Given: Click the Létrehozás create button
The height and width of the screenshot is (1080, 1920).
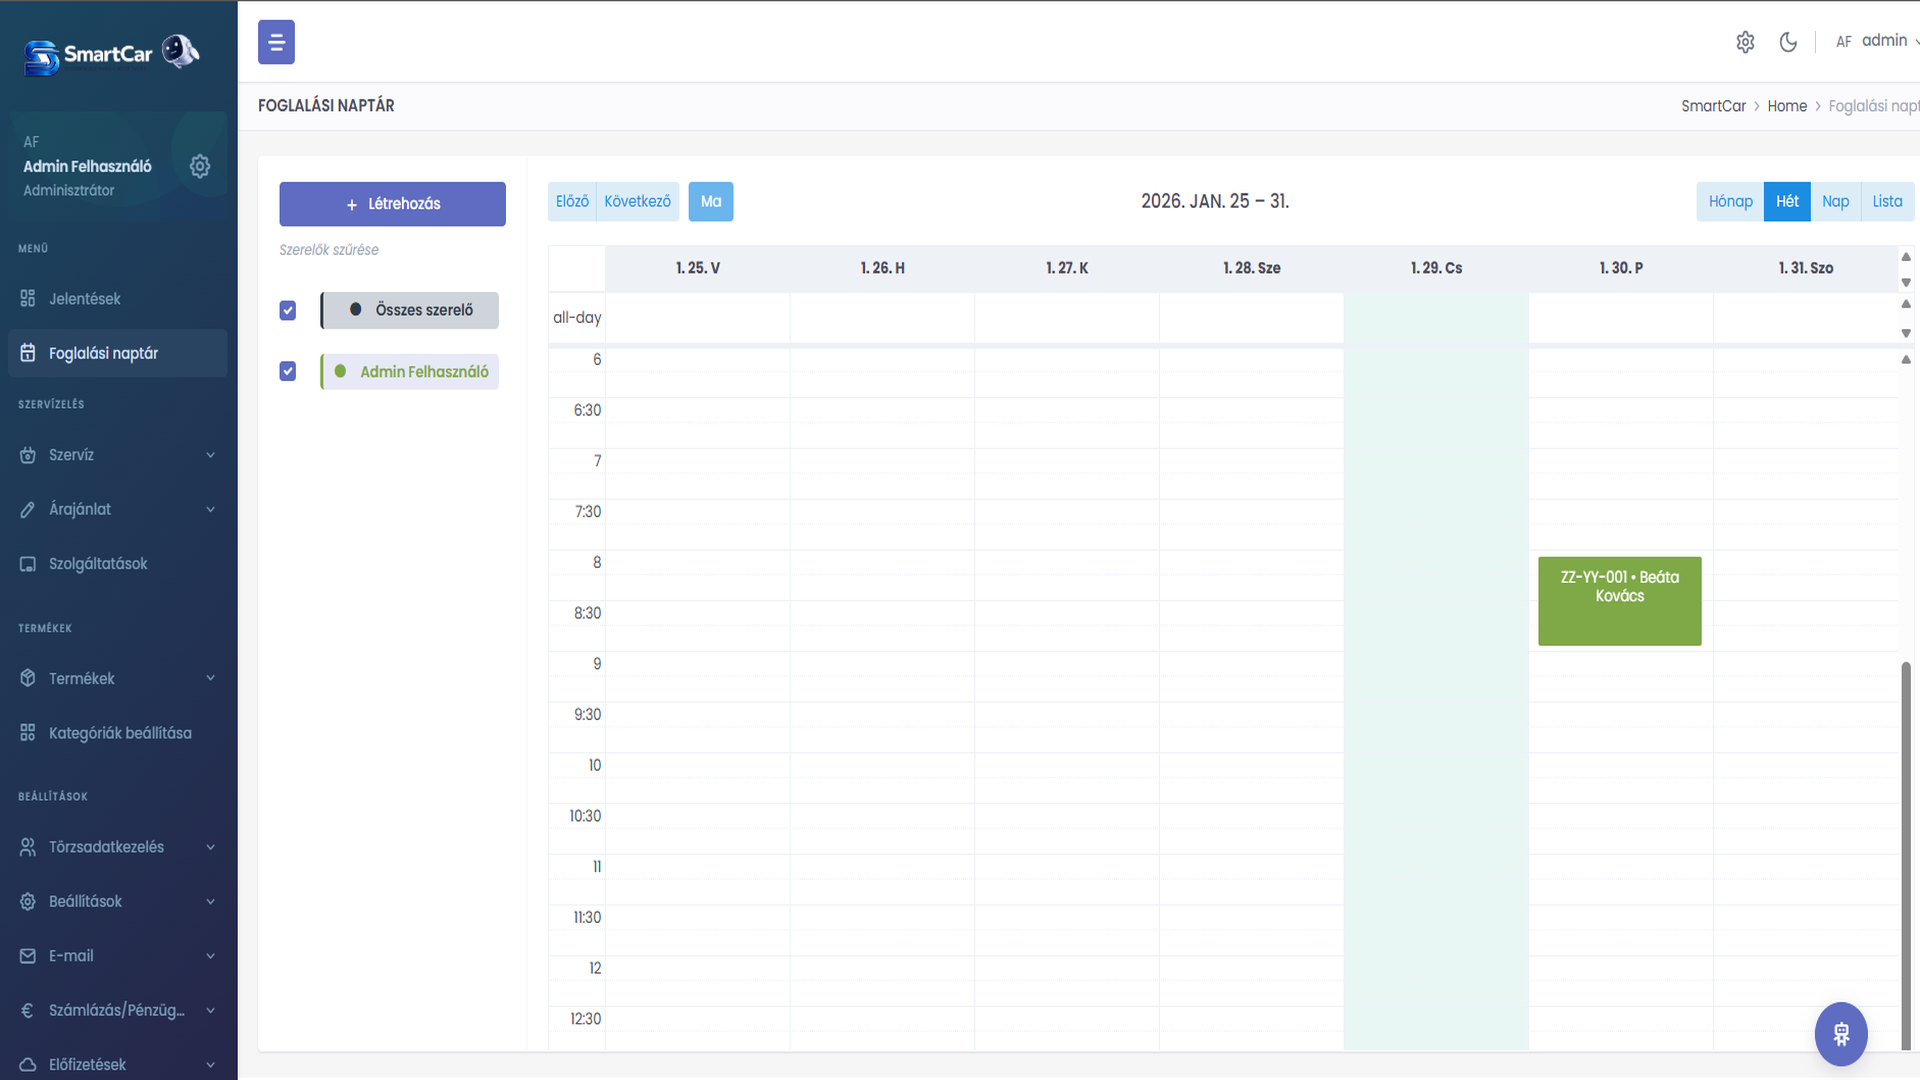Looking at the screenshot, I should [x=392, y=204].
